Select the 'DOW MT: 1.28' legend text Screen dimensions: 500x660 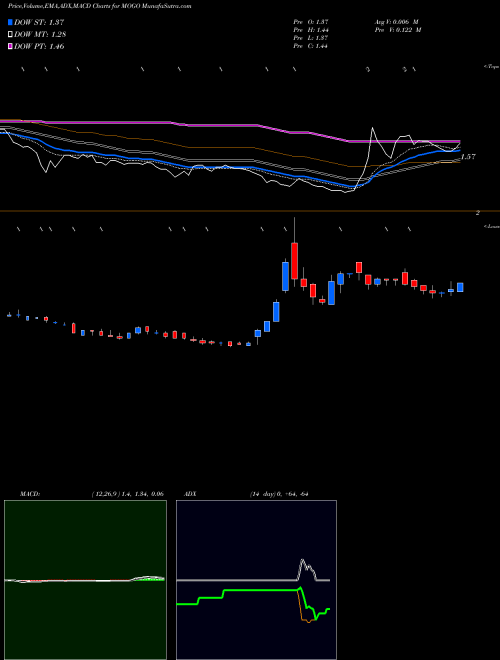click(x=40, y=34)
